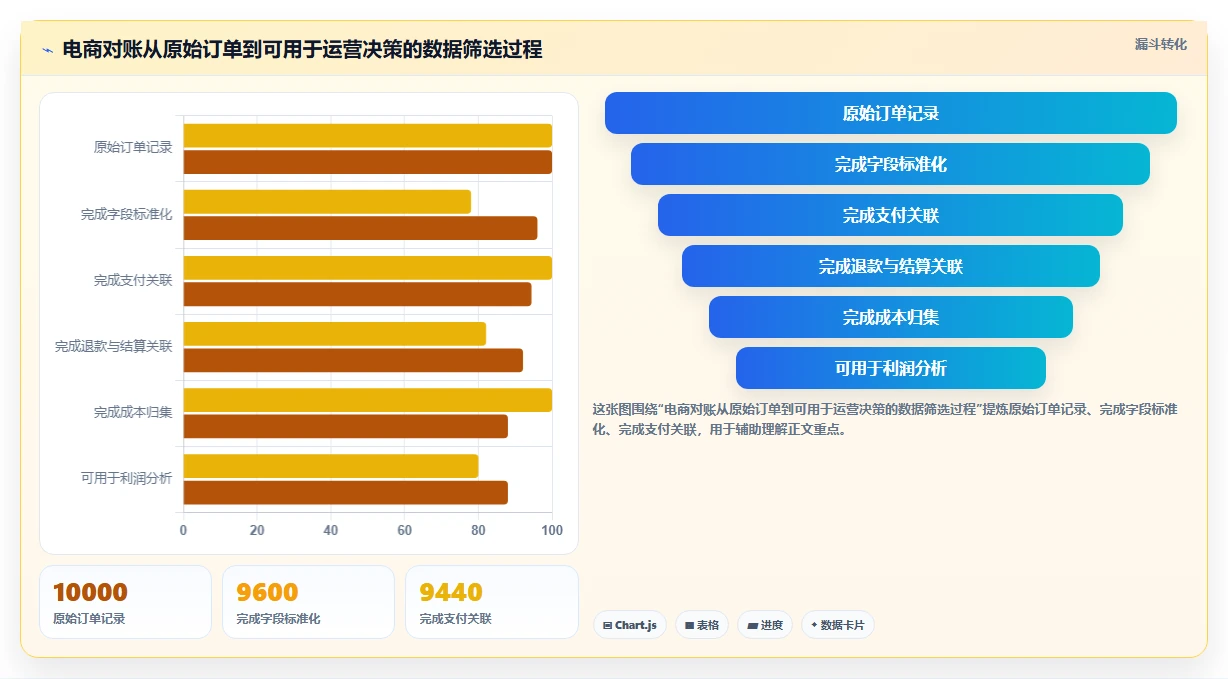Click the chart axis label 完成成本归集
1228x679 pixels.
pos(133,412)
